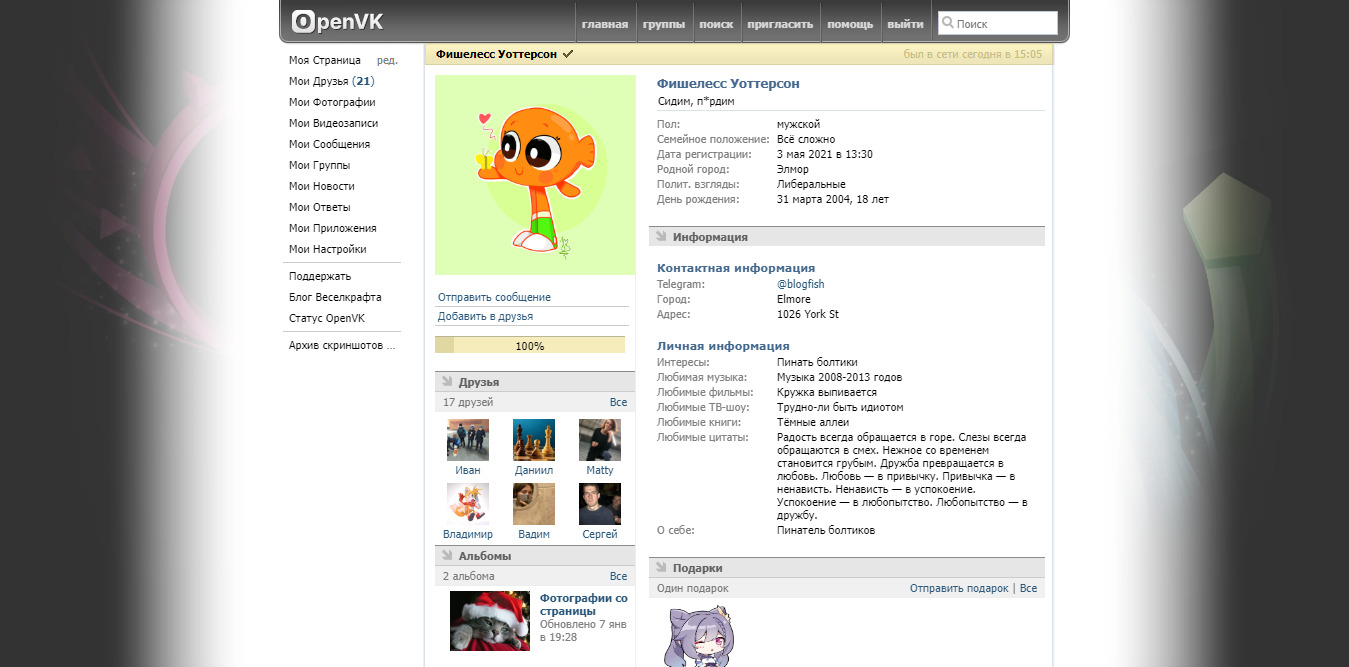Screen dimensions: 1349x667
Task: Click Все link in Подарки section
Action: [x=1028, y=588]
